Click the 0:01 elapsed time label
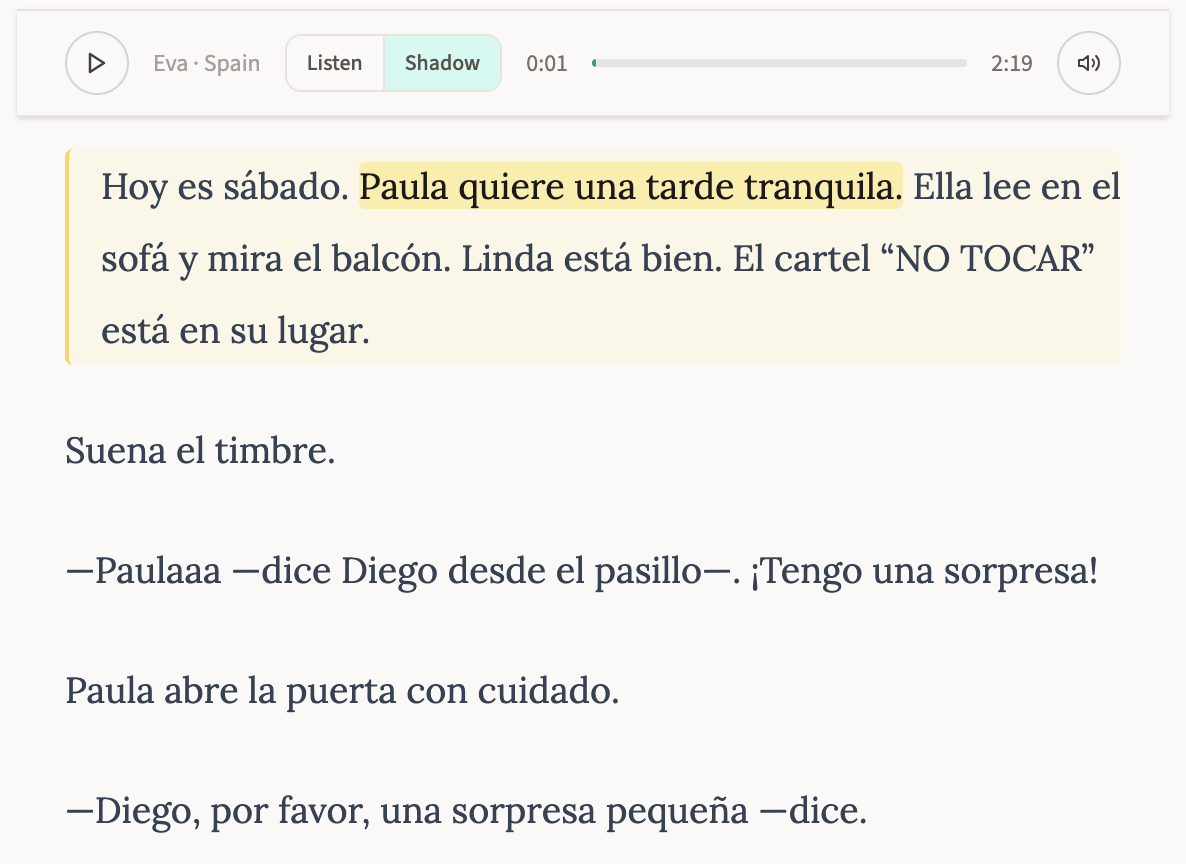 (x=547, y=63)
